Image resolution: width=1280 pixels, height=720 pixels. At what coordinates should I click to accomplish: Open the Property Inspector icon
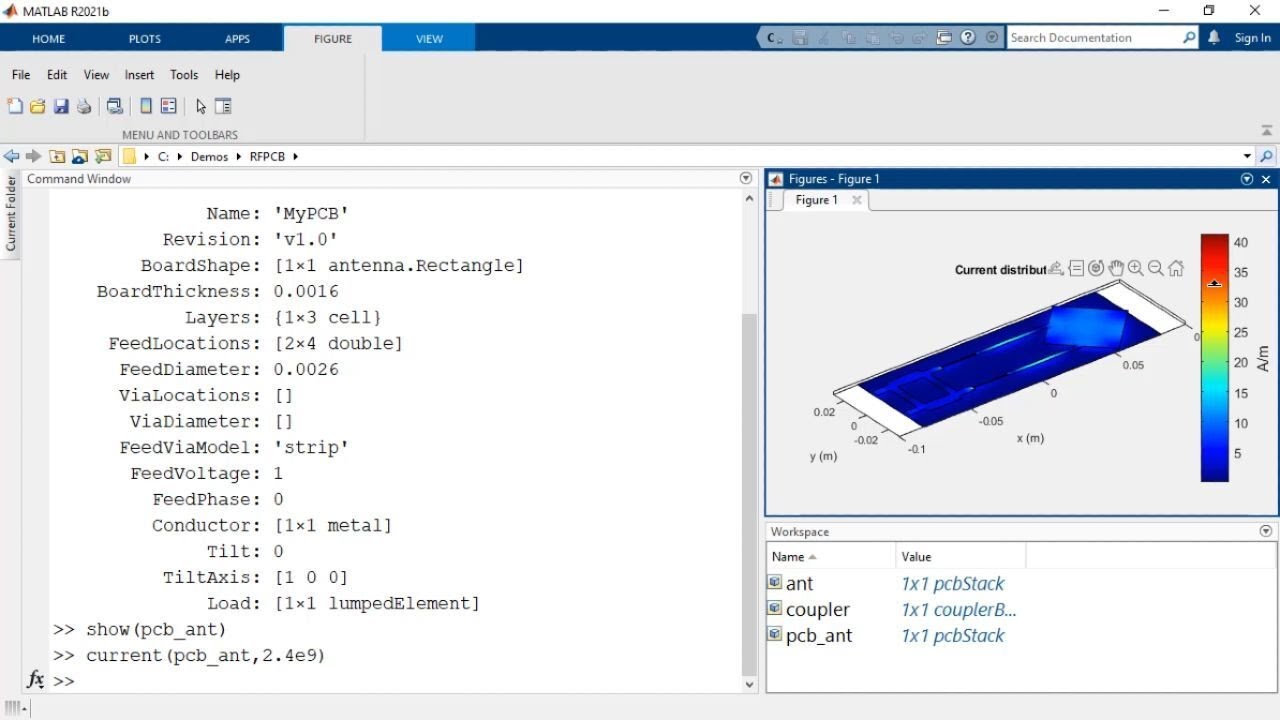pos(223,106)
